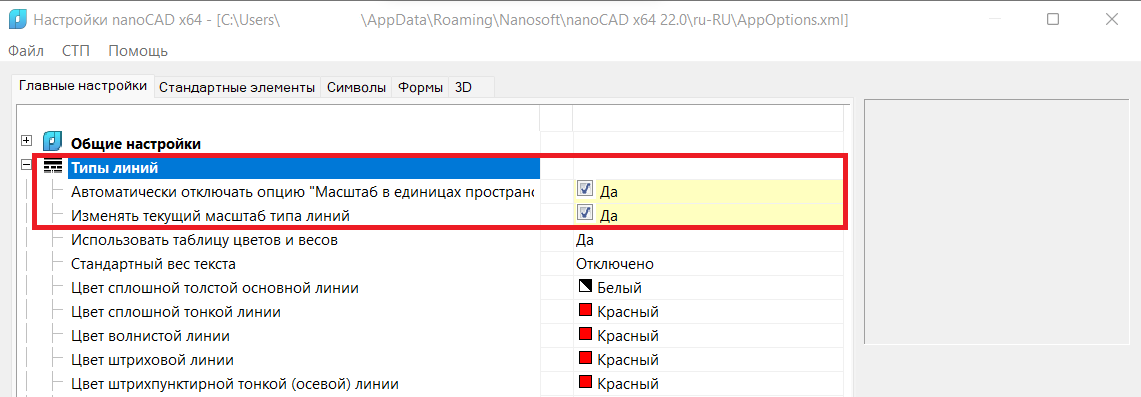Open the Файл menu
The height and width of the screenshot is (397, 1141).
[26, 51]
